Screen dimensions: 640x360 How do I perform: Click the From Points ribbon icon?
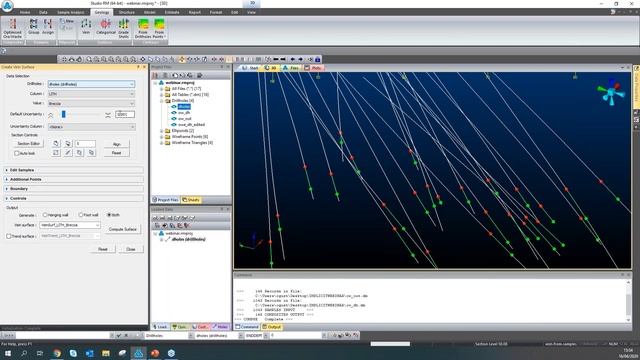click(x=159, y=28)
